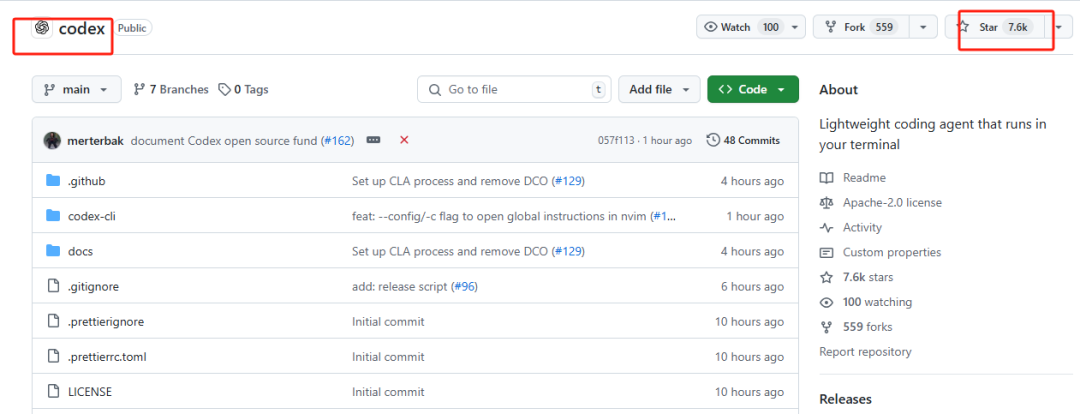Image resolution: width=1080 pixels, height=414 pixels.
Task: Open pull request #162 link
Action: point(337,141)
